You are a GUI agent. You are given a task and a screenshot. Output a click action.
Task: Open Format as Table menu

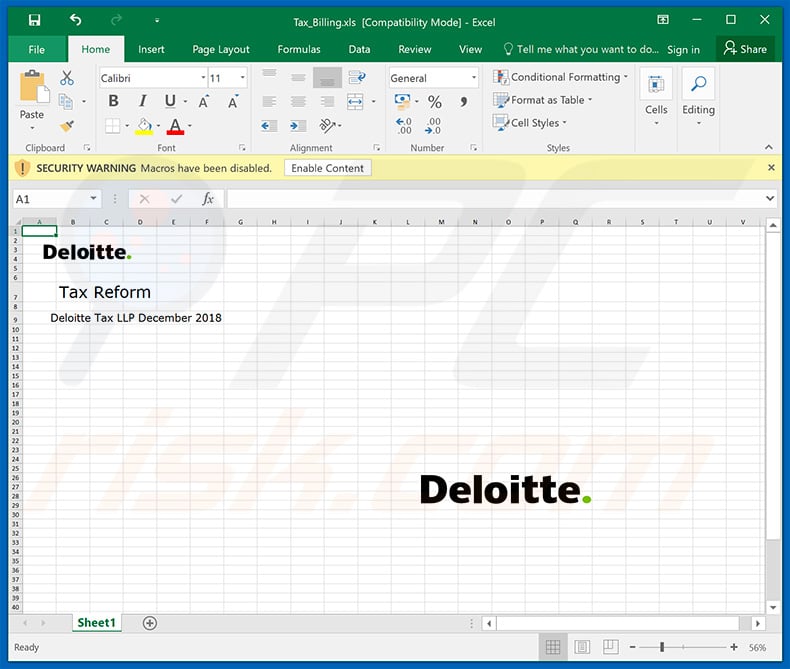click(543, 100)
